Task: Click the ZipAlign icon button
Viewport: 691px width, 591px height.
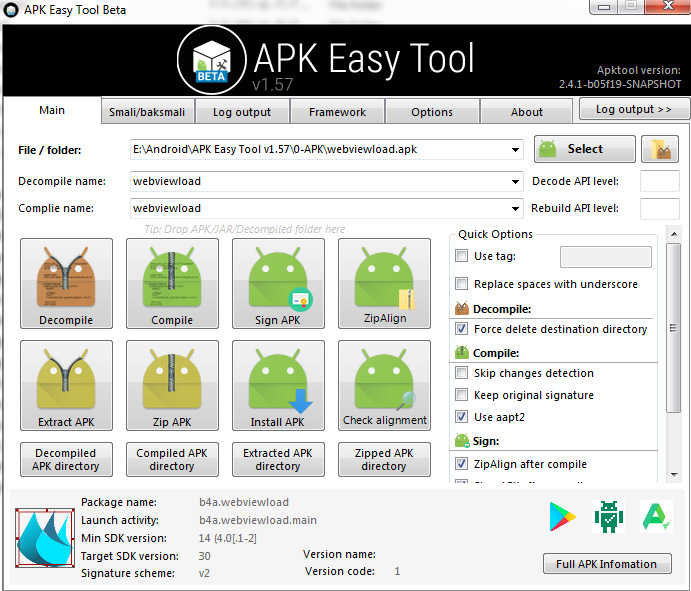Action: pyautogui.click(x=384, y=283)
